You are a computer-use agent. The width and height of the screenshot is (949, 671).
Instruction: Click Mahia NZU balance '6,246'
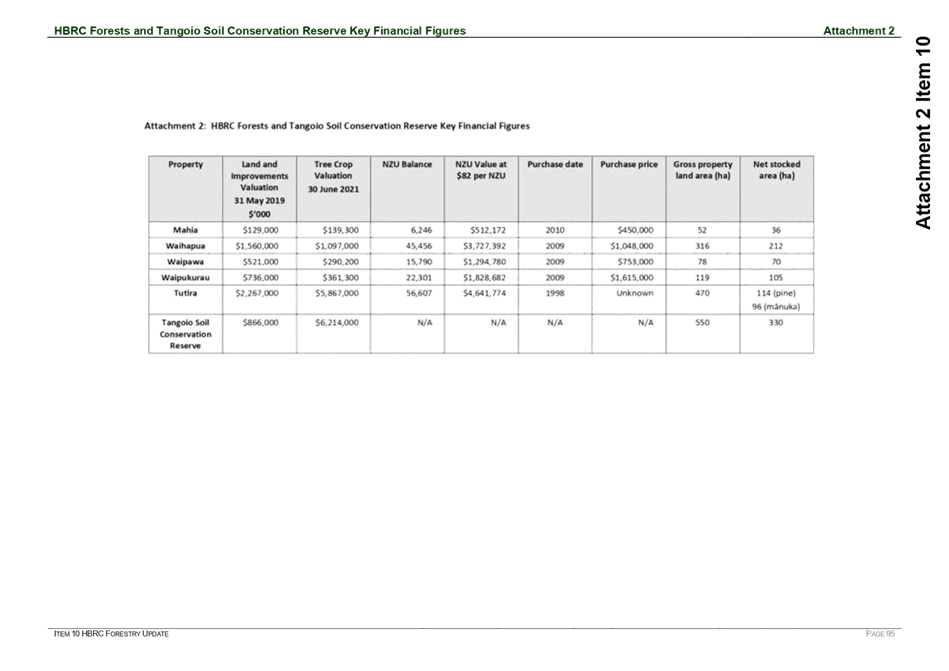coord(421,230)
